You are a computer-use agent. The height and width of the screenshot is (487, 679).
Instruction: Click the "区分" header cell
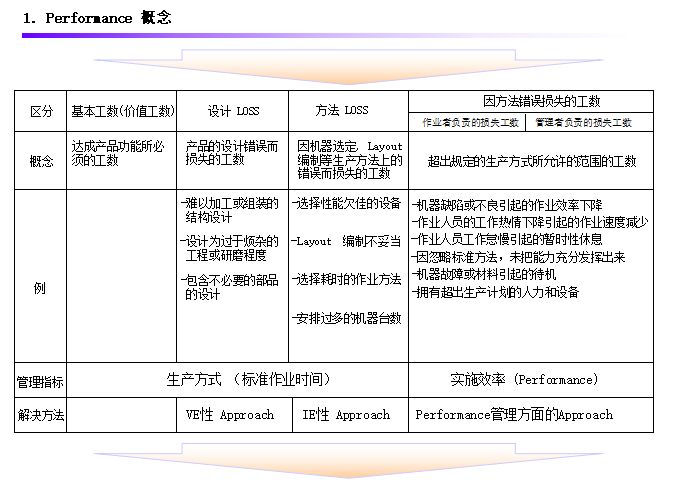(x=40, y=111)
